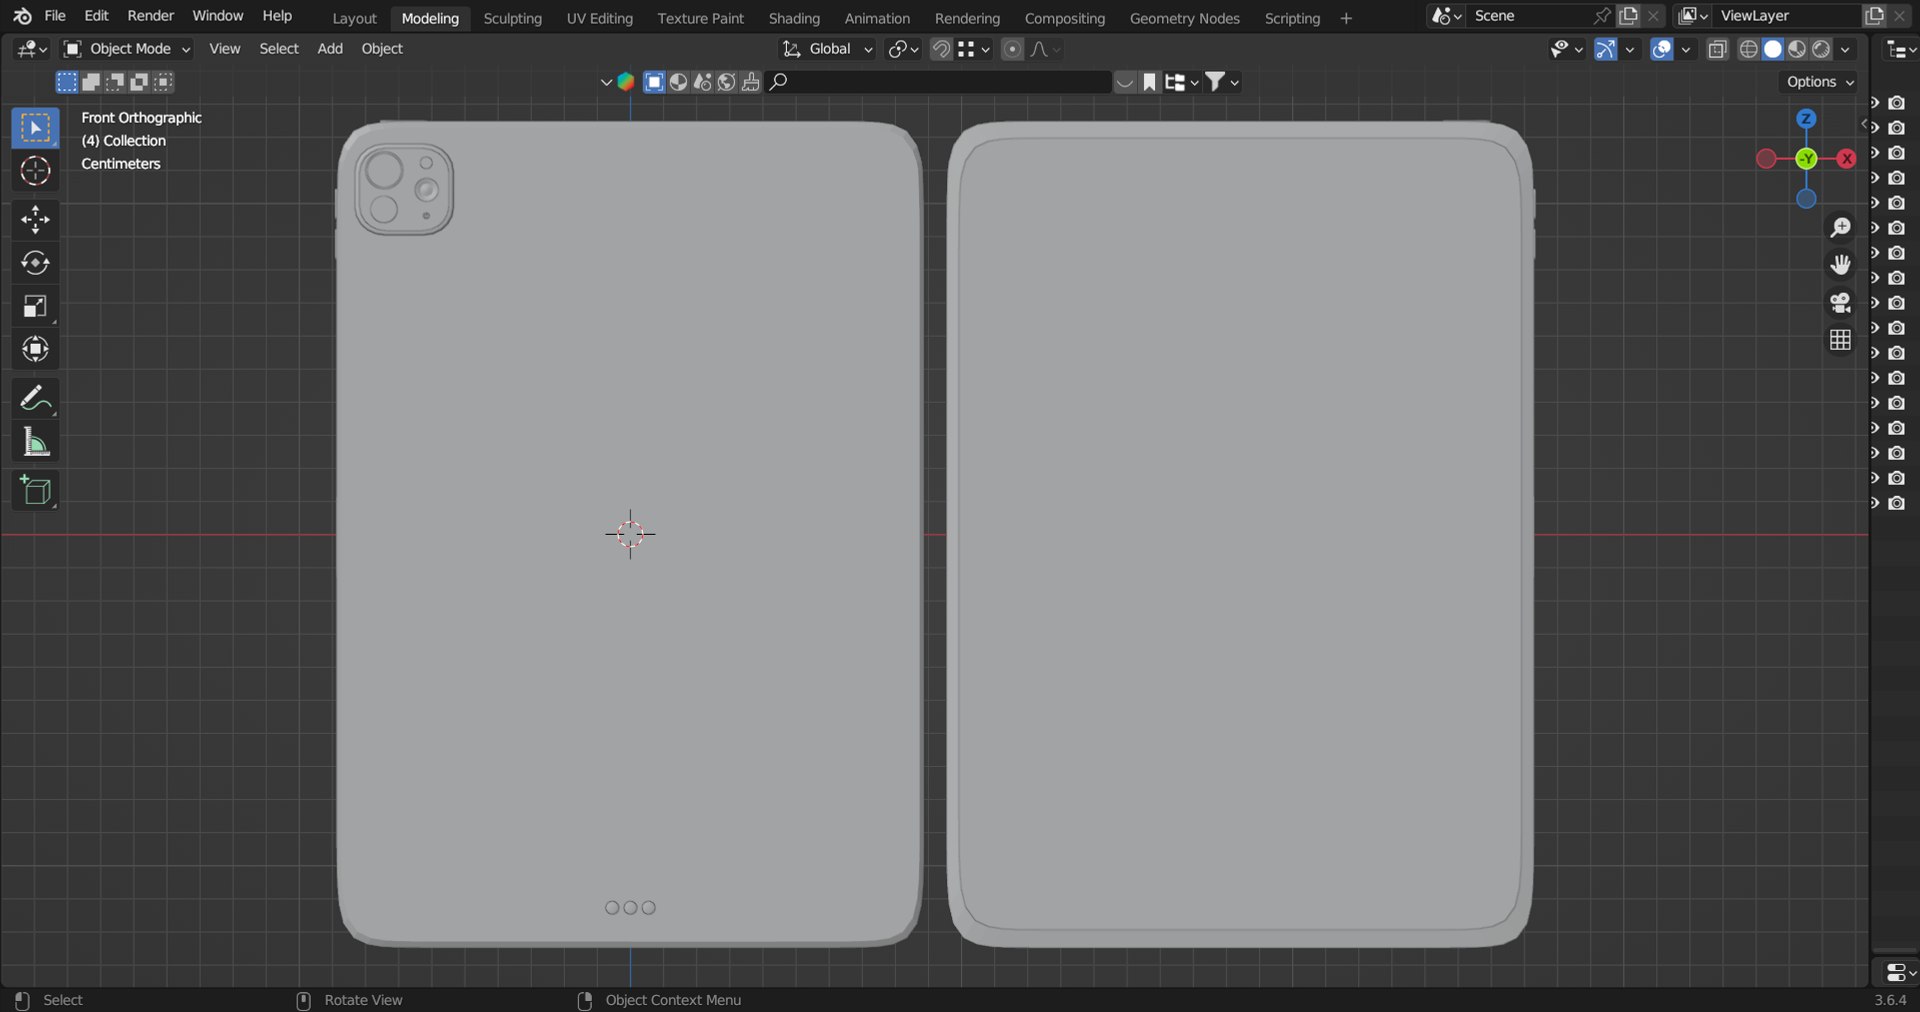Toggle X-Ray display
Viewport: 1920px width, 1012px height.
(1717, 49)
